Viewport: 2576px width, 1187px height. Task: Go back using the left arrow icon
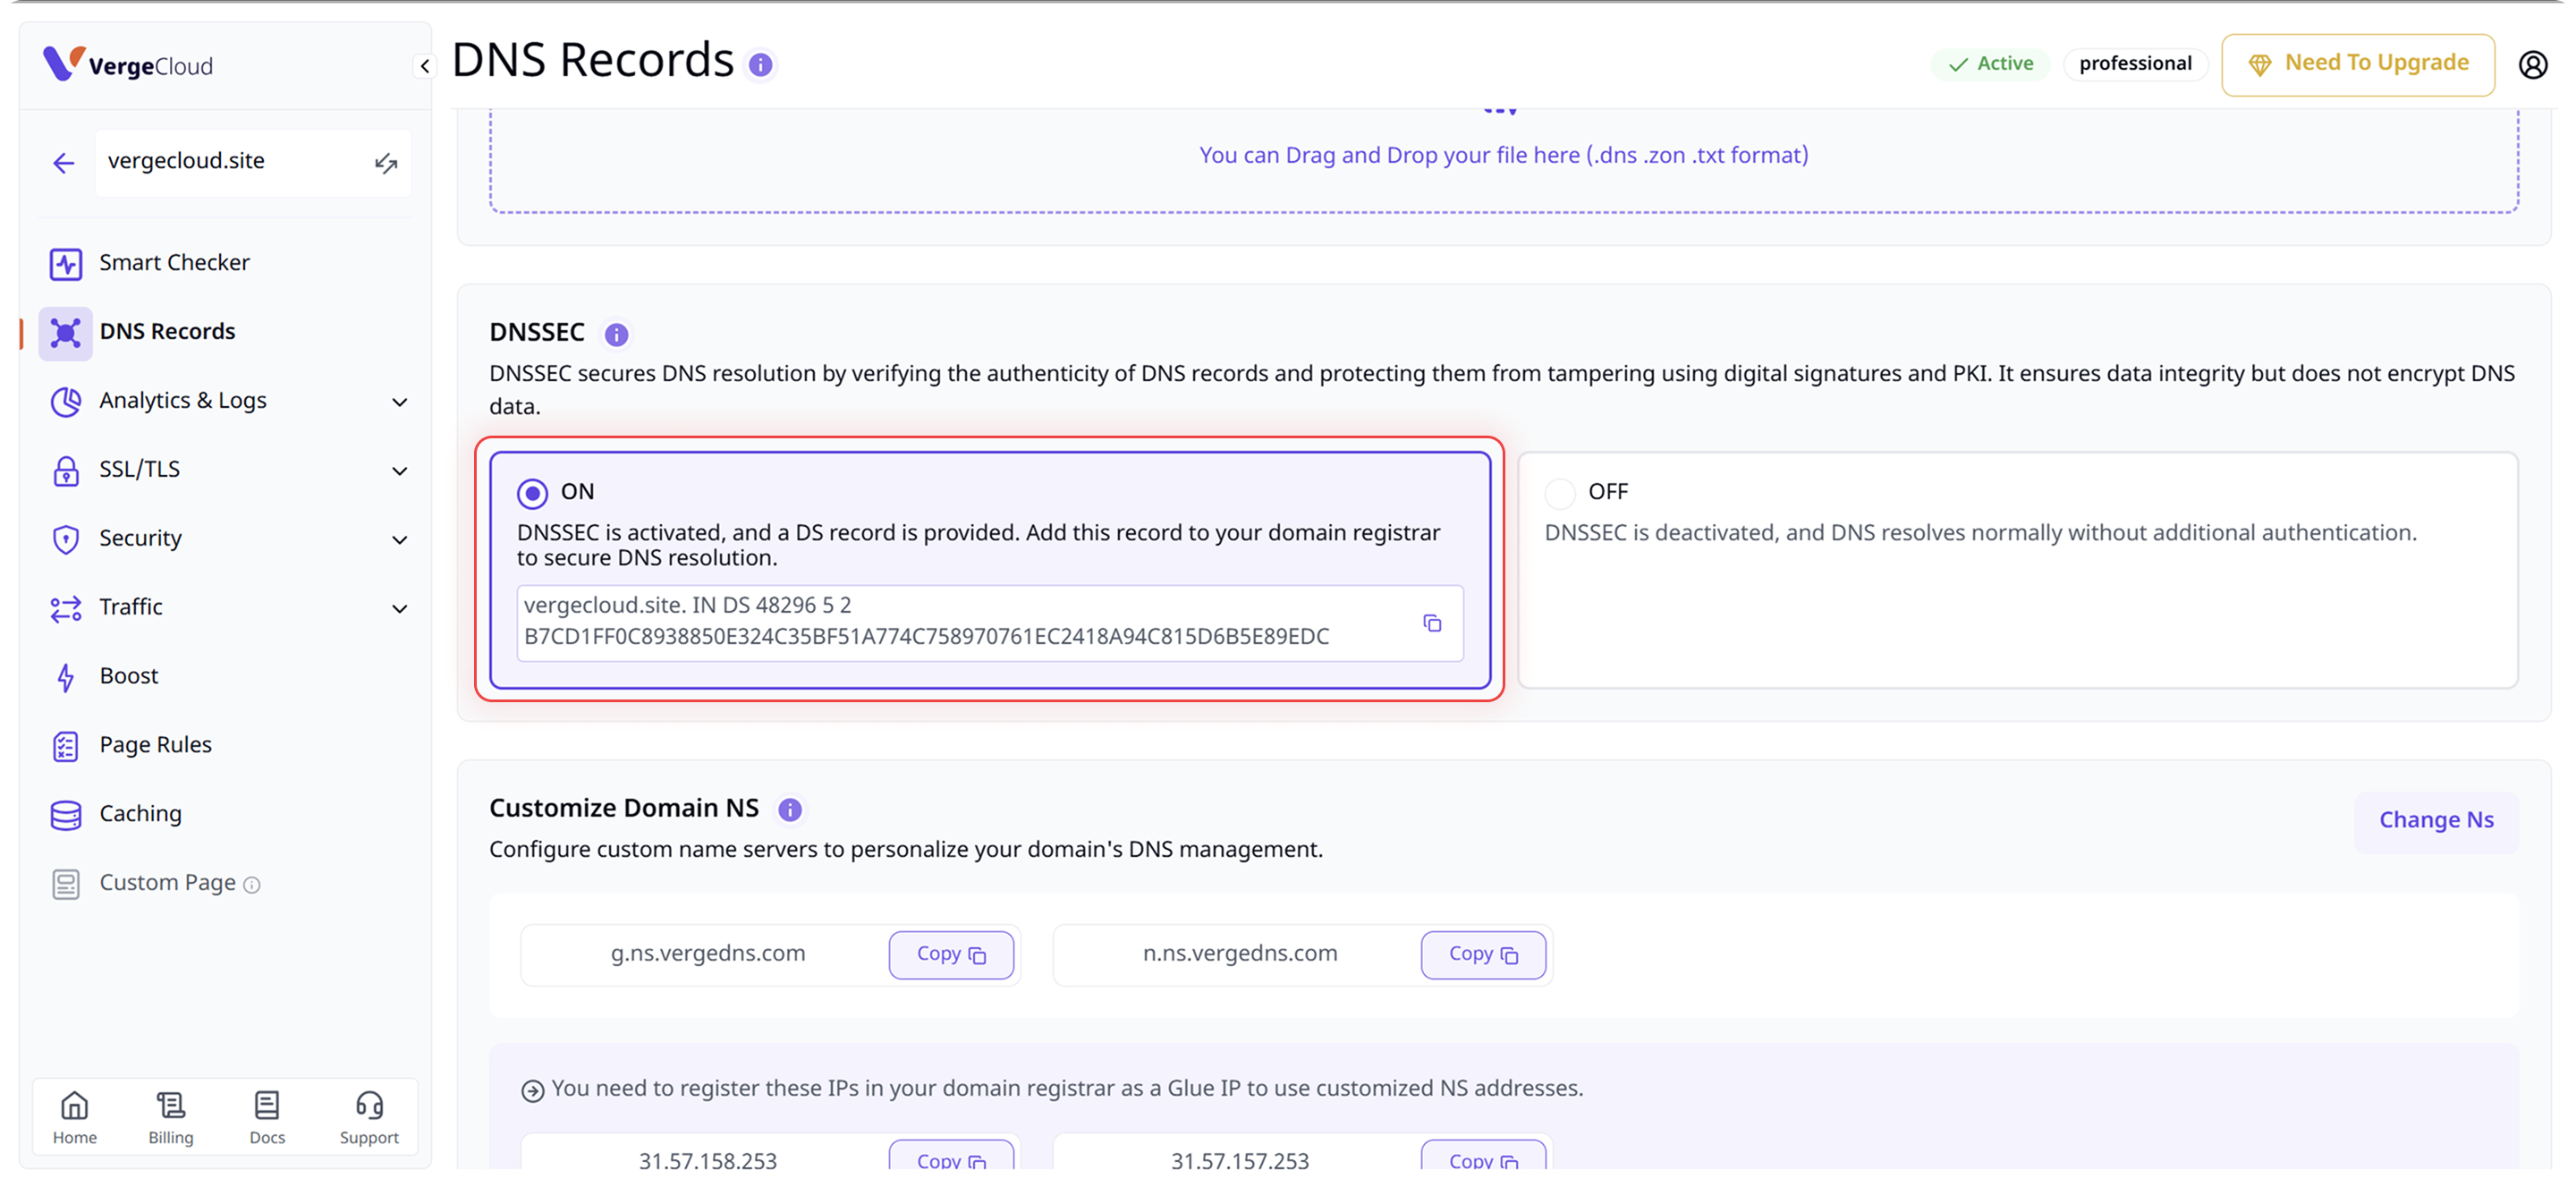[64, 163]
